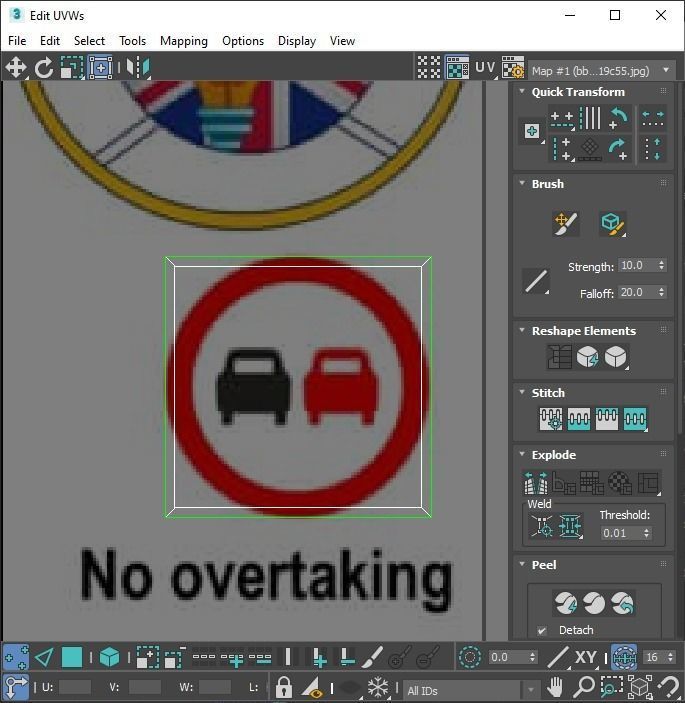Select the Rotate tool

[44, 68]
